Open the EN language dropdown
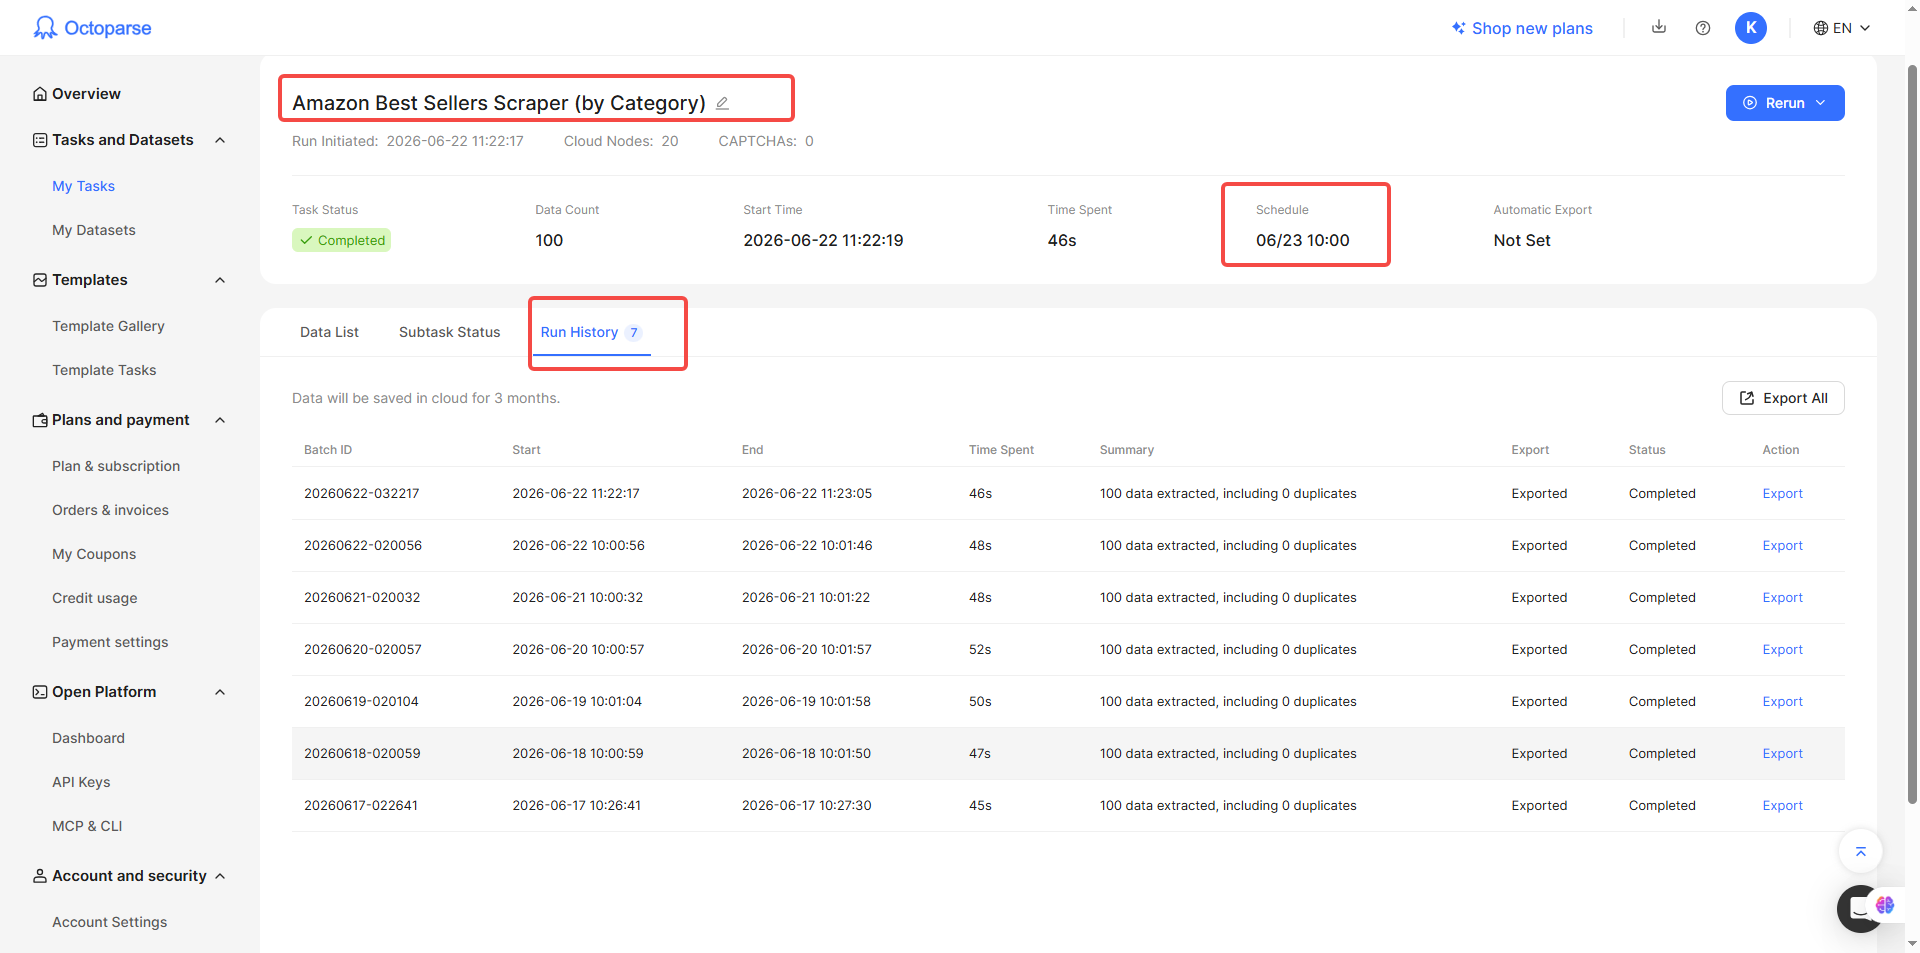This screenshot has height=953, width=1920. tap(1842, 28)
